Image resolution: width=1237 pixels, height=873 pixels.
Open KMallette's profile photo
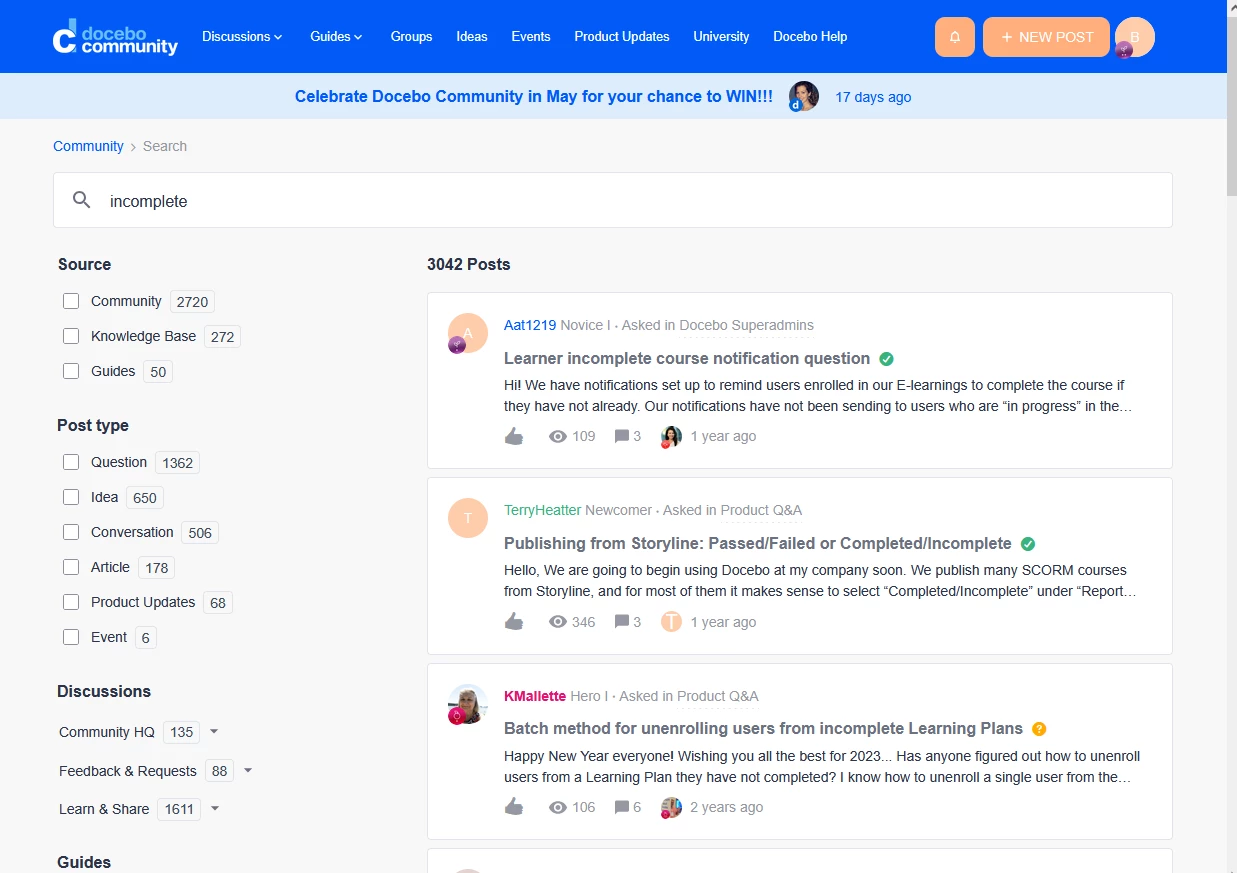[x=467, y=704]
